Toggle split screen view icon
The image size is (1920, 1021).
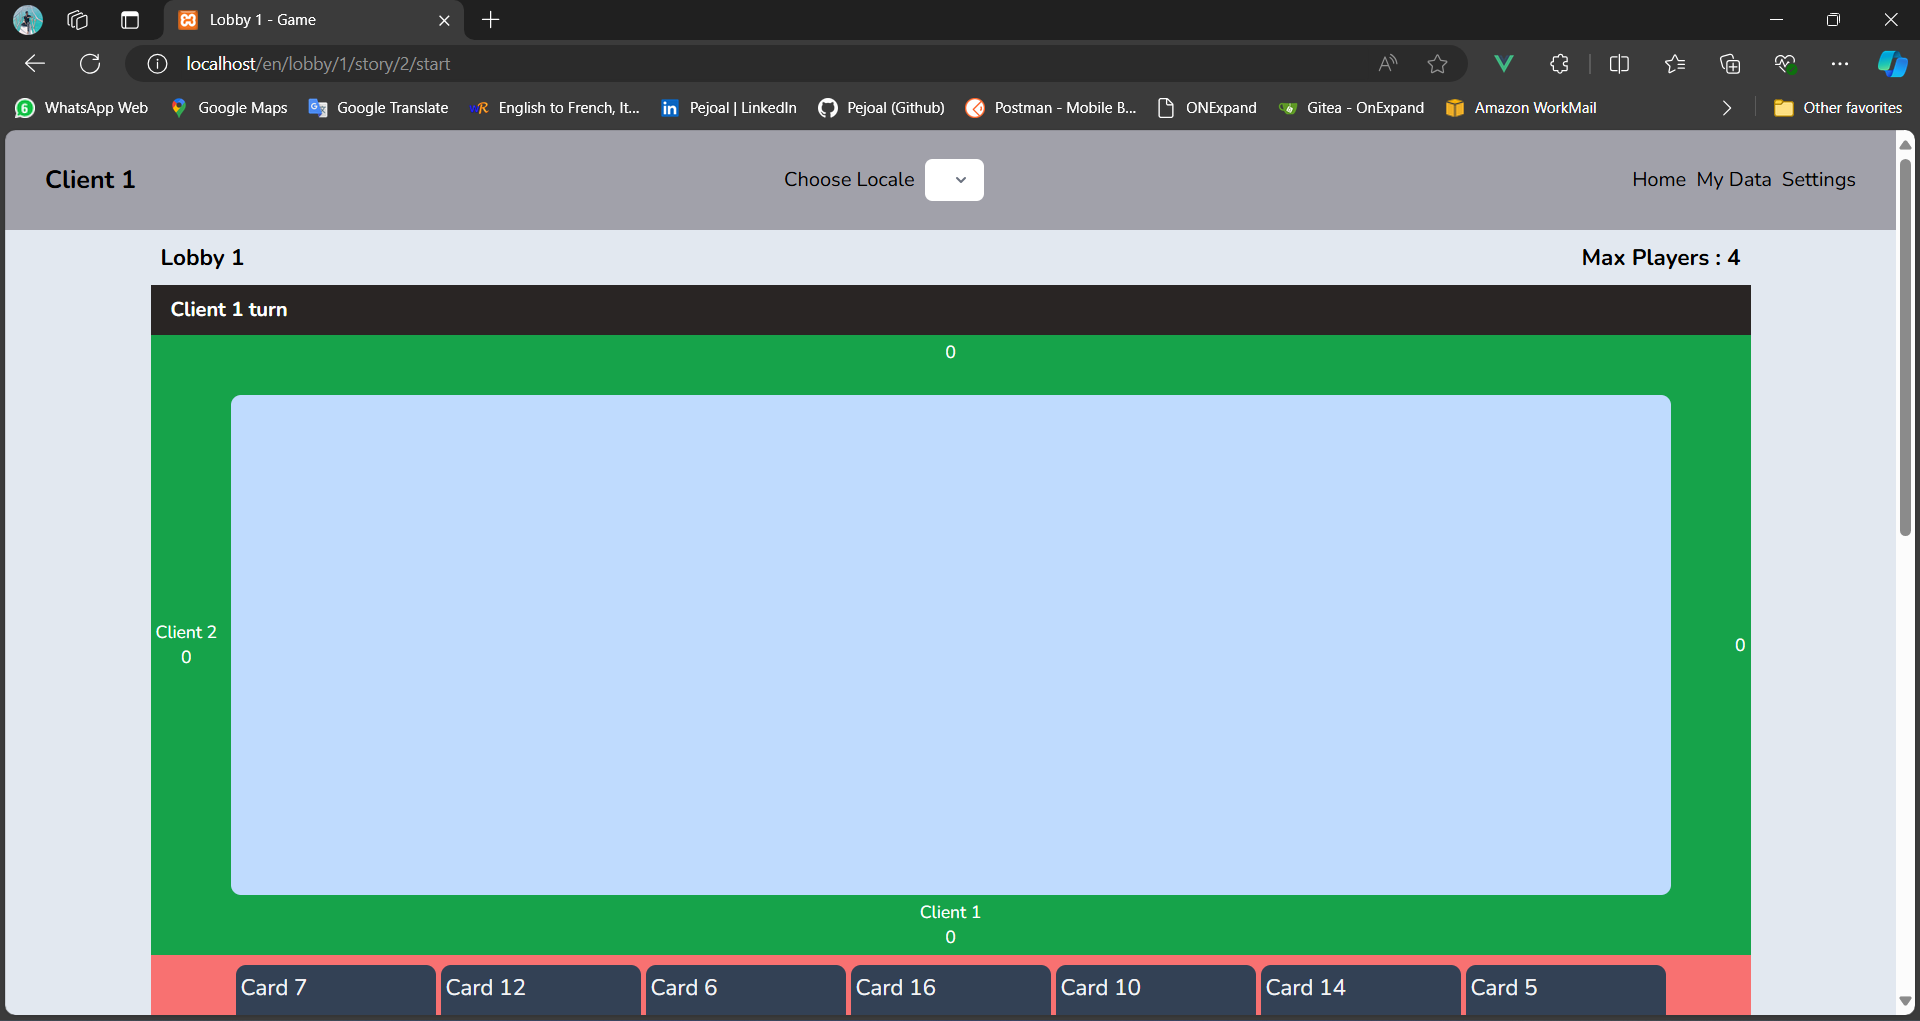tap(1619, 64)
